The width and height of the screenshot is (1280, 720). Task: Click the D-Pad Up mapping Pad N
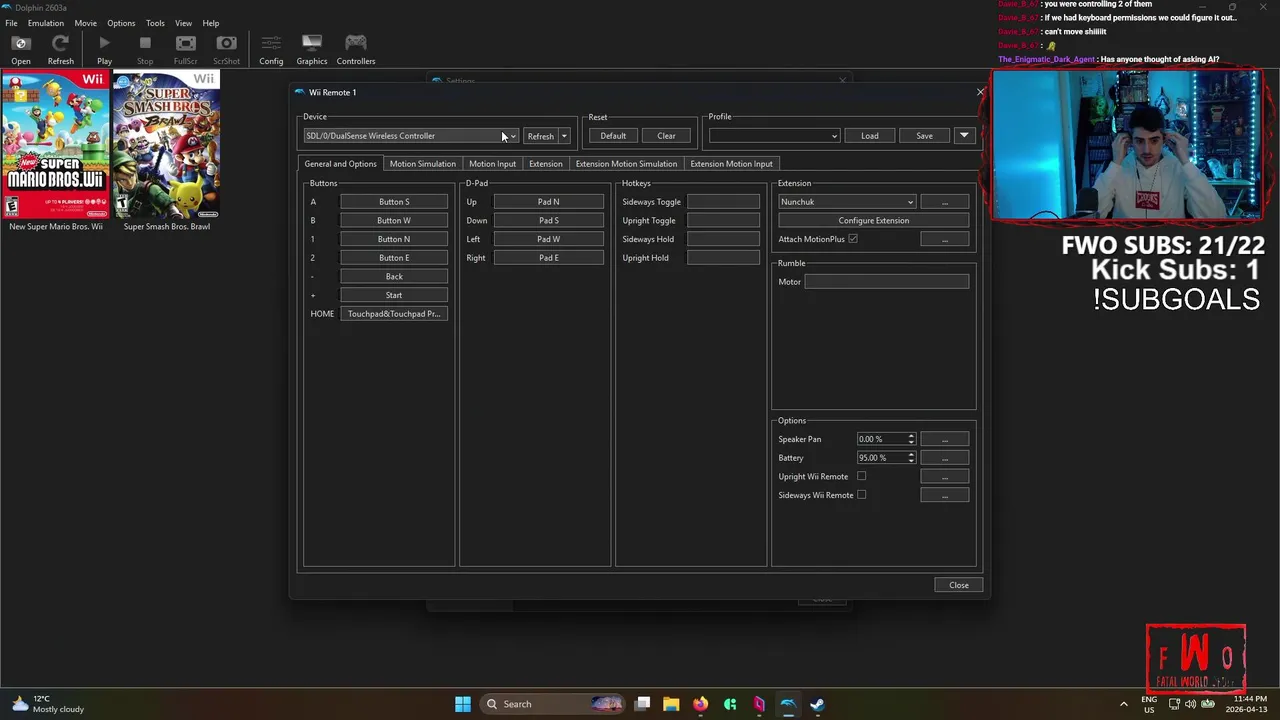(549, 202)
